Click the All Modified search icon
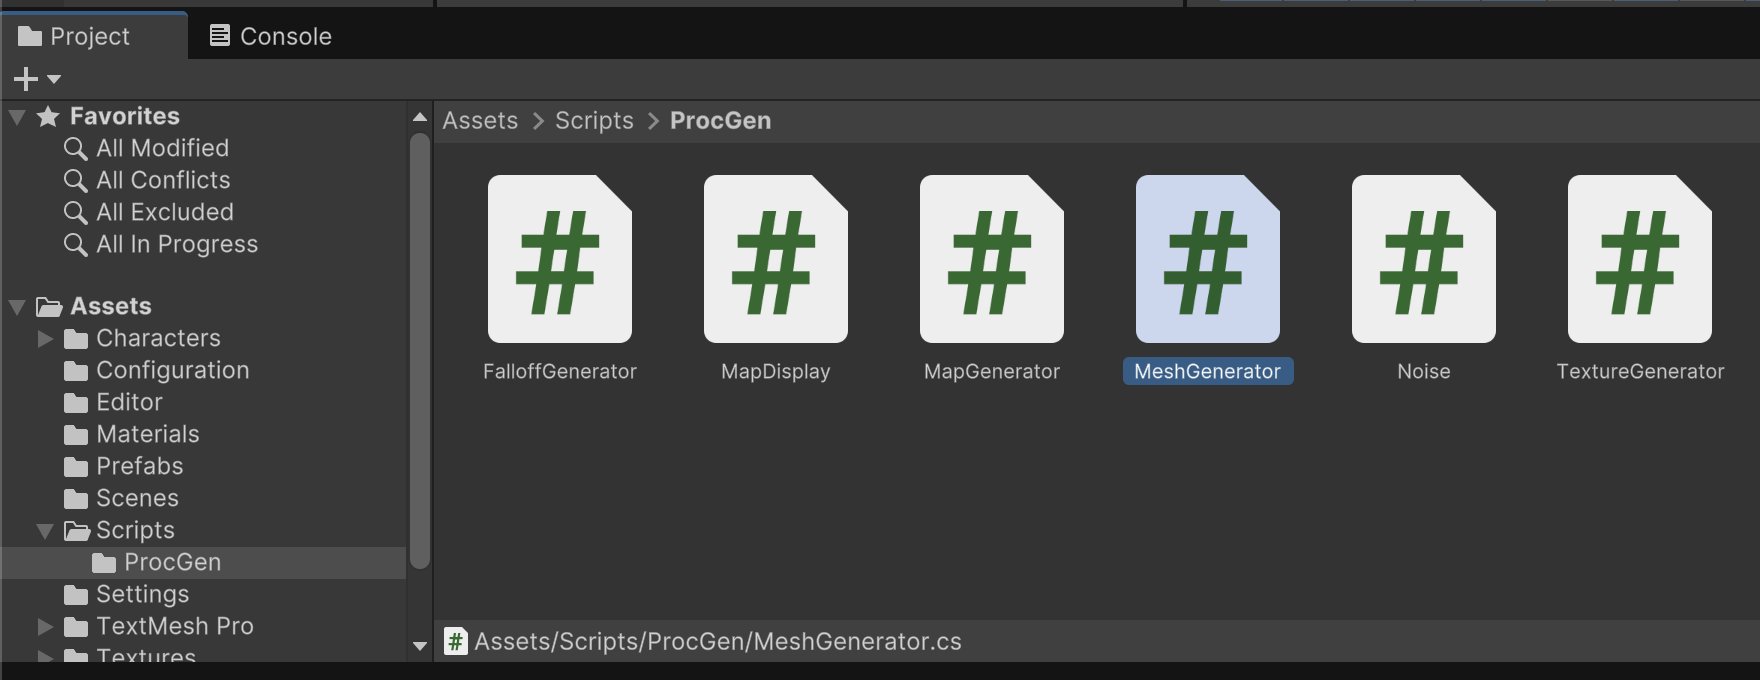 coord(75,149)
